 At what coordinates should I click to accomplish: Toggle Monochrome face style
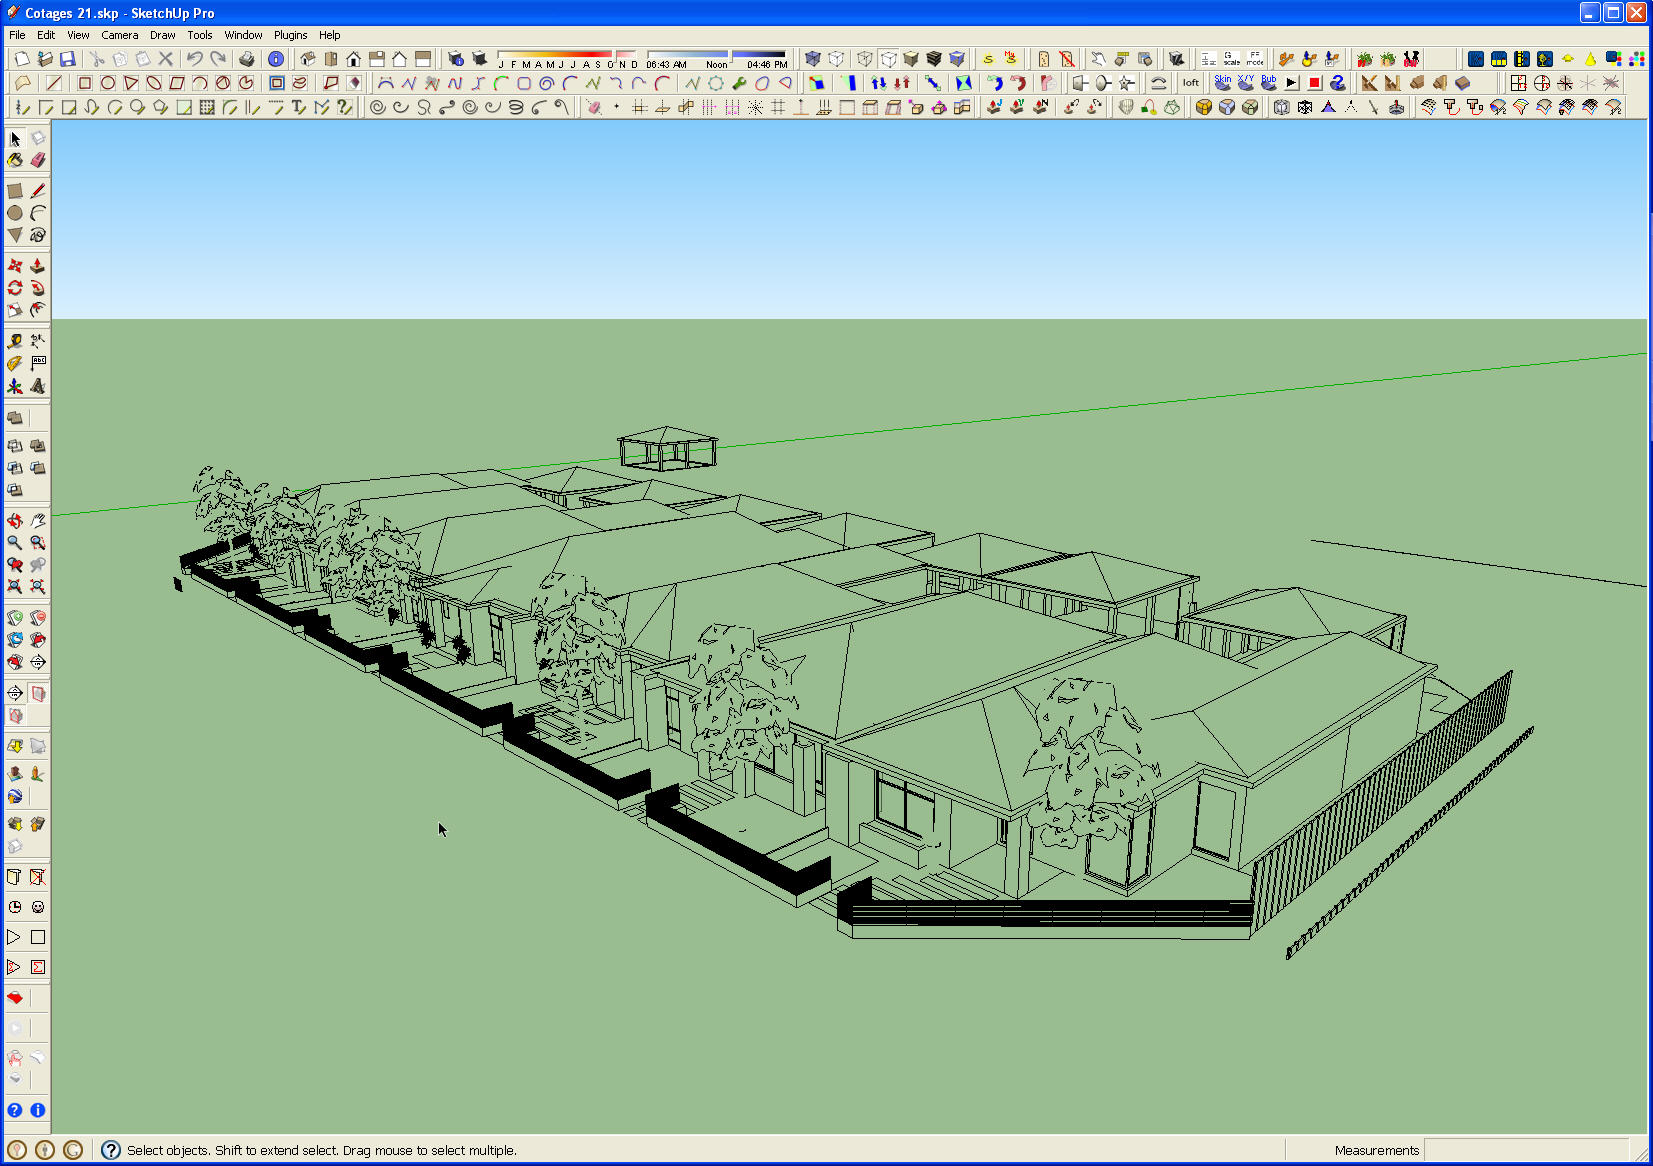click(957, 59)
